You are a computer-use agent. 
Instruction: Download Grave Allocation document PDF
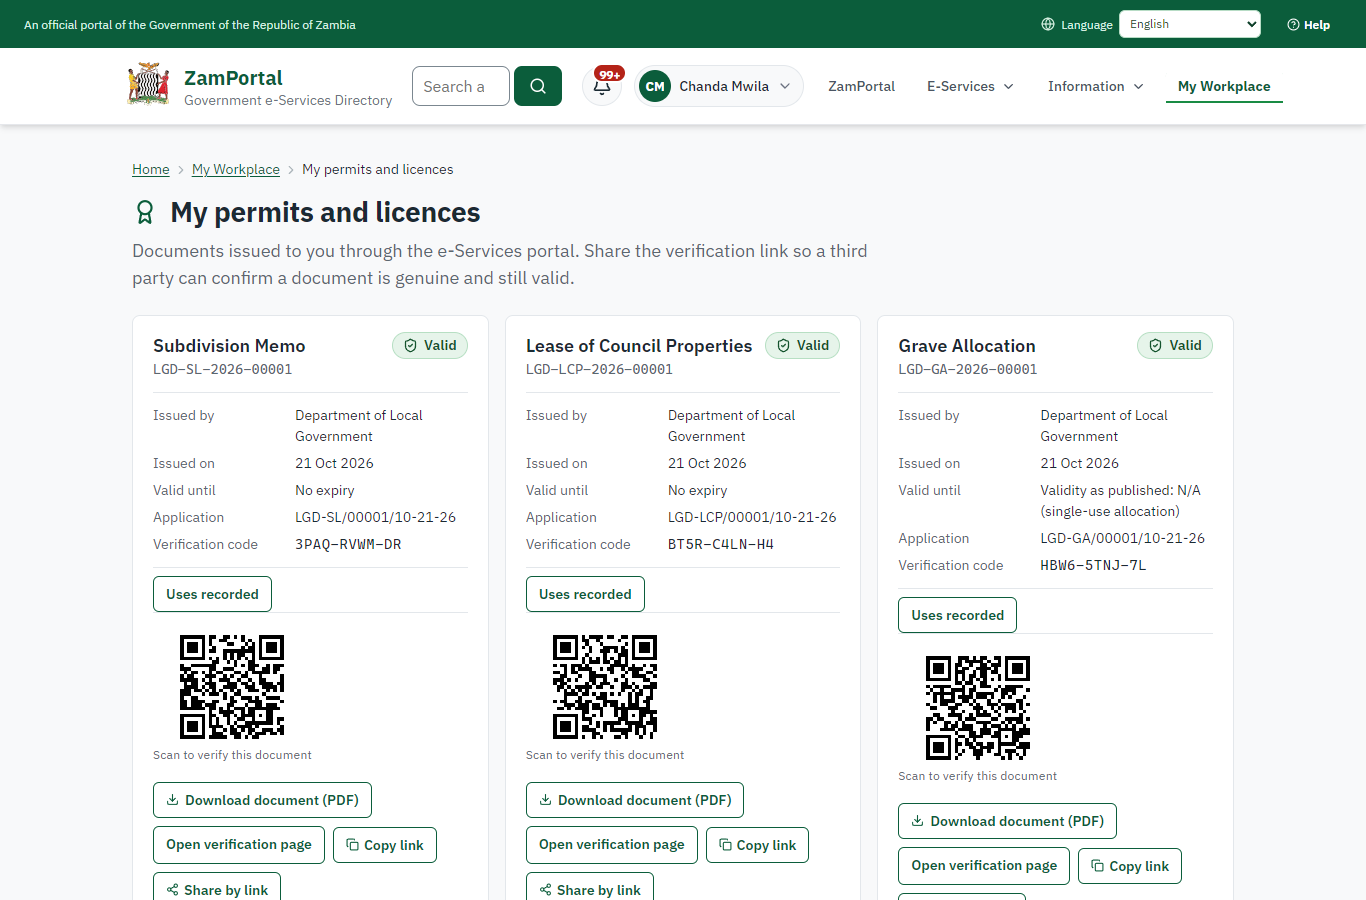pos(1007,821)
